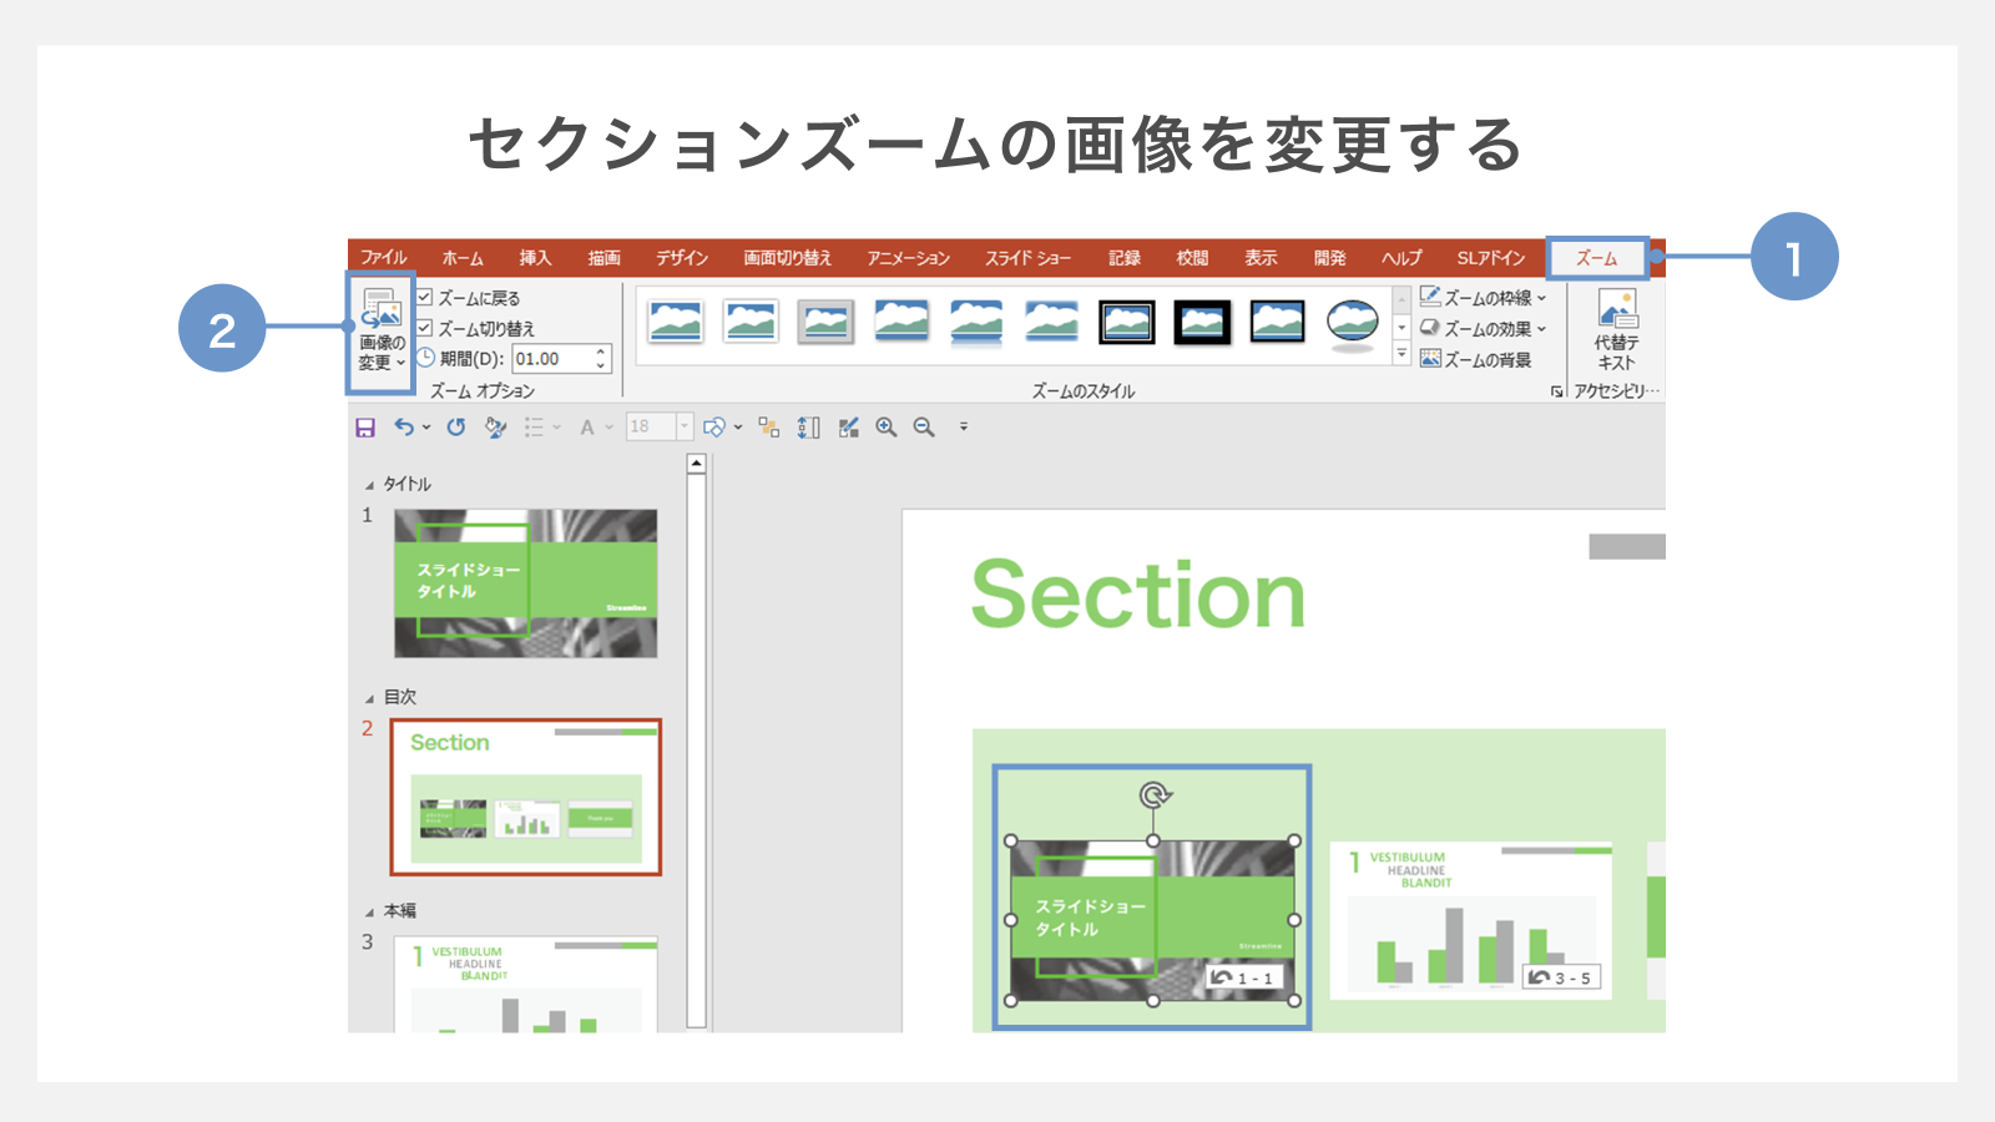Switch to the ズーム tab

click(1597, 258)
